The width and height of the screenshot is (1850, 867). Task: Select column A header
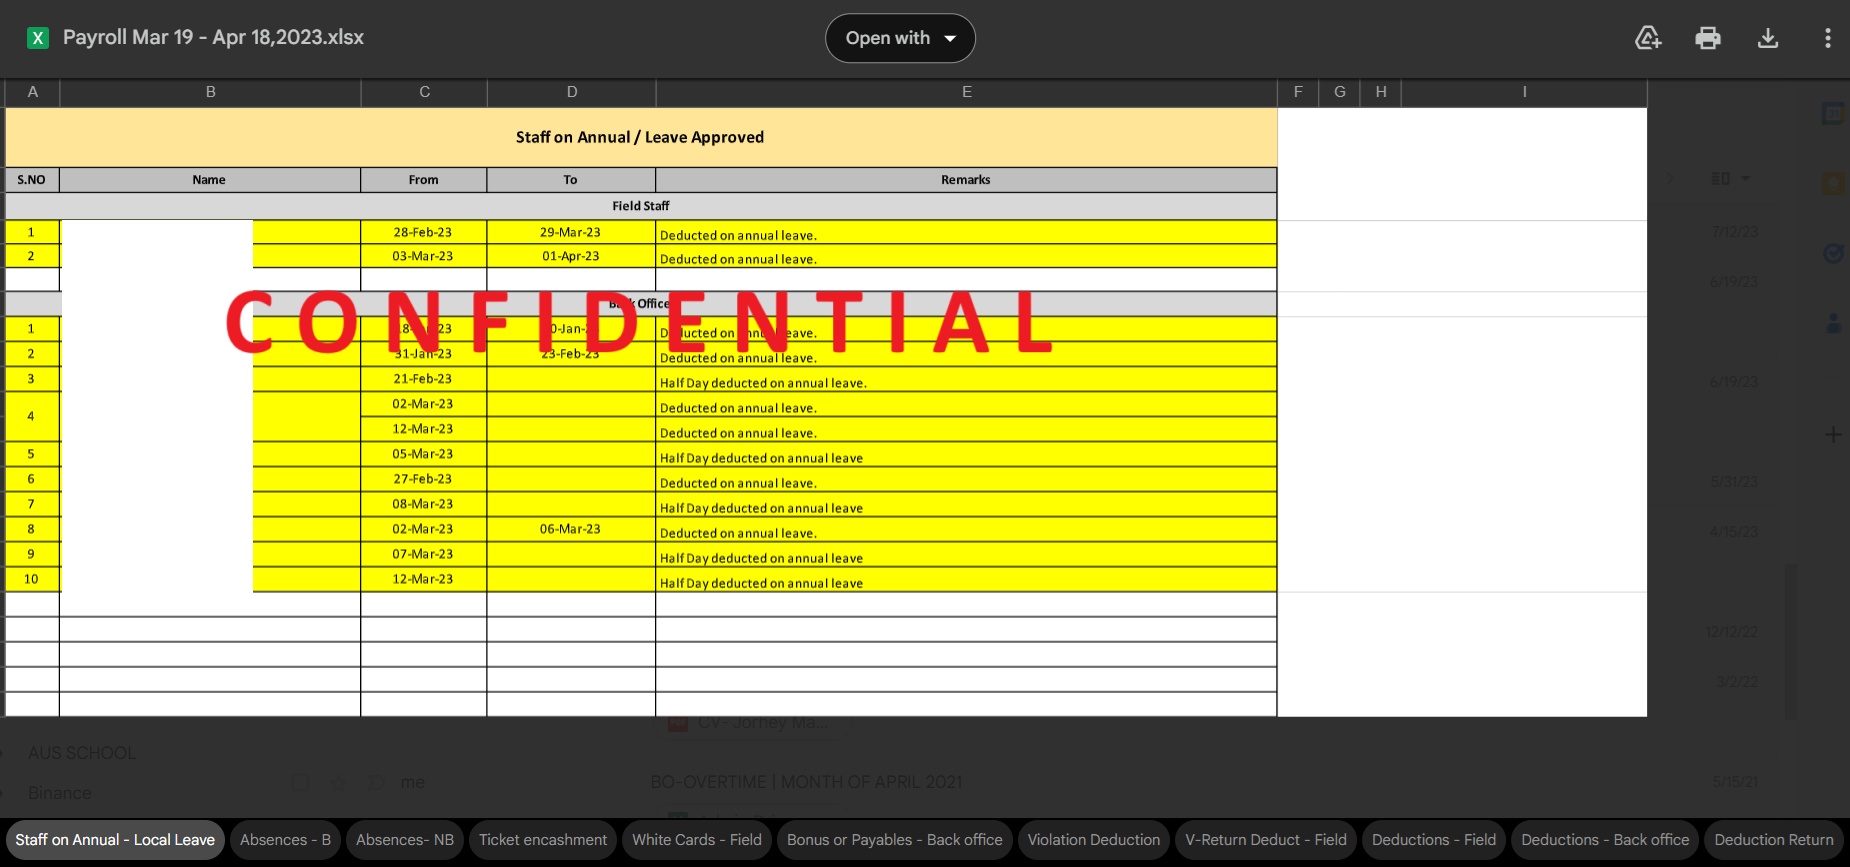[33, 92]
